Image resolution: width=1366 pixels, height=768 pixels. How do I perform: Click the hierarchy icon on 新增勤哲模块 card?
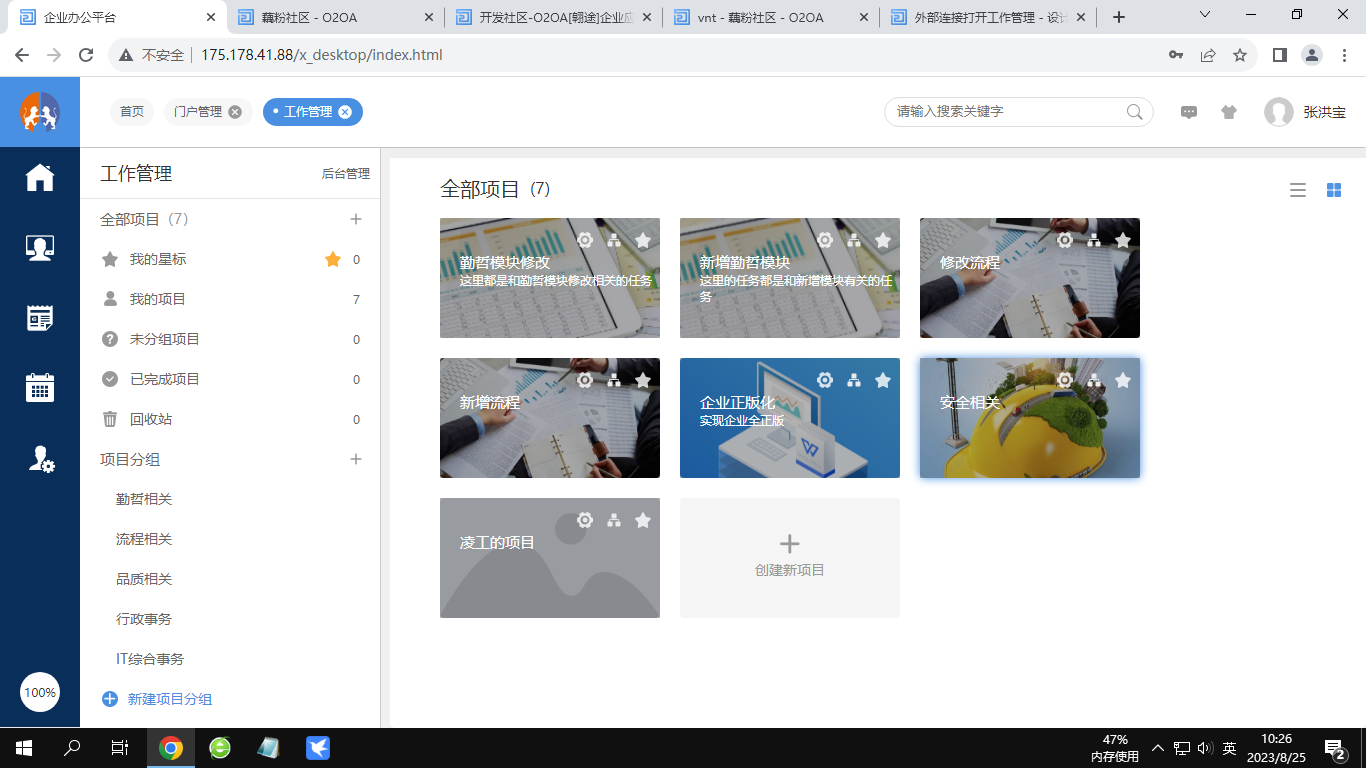[854, 240]
